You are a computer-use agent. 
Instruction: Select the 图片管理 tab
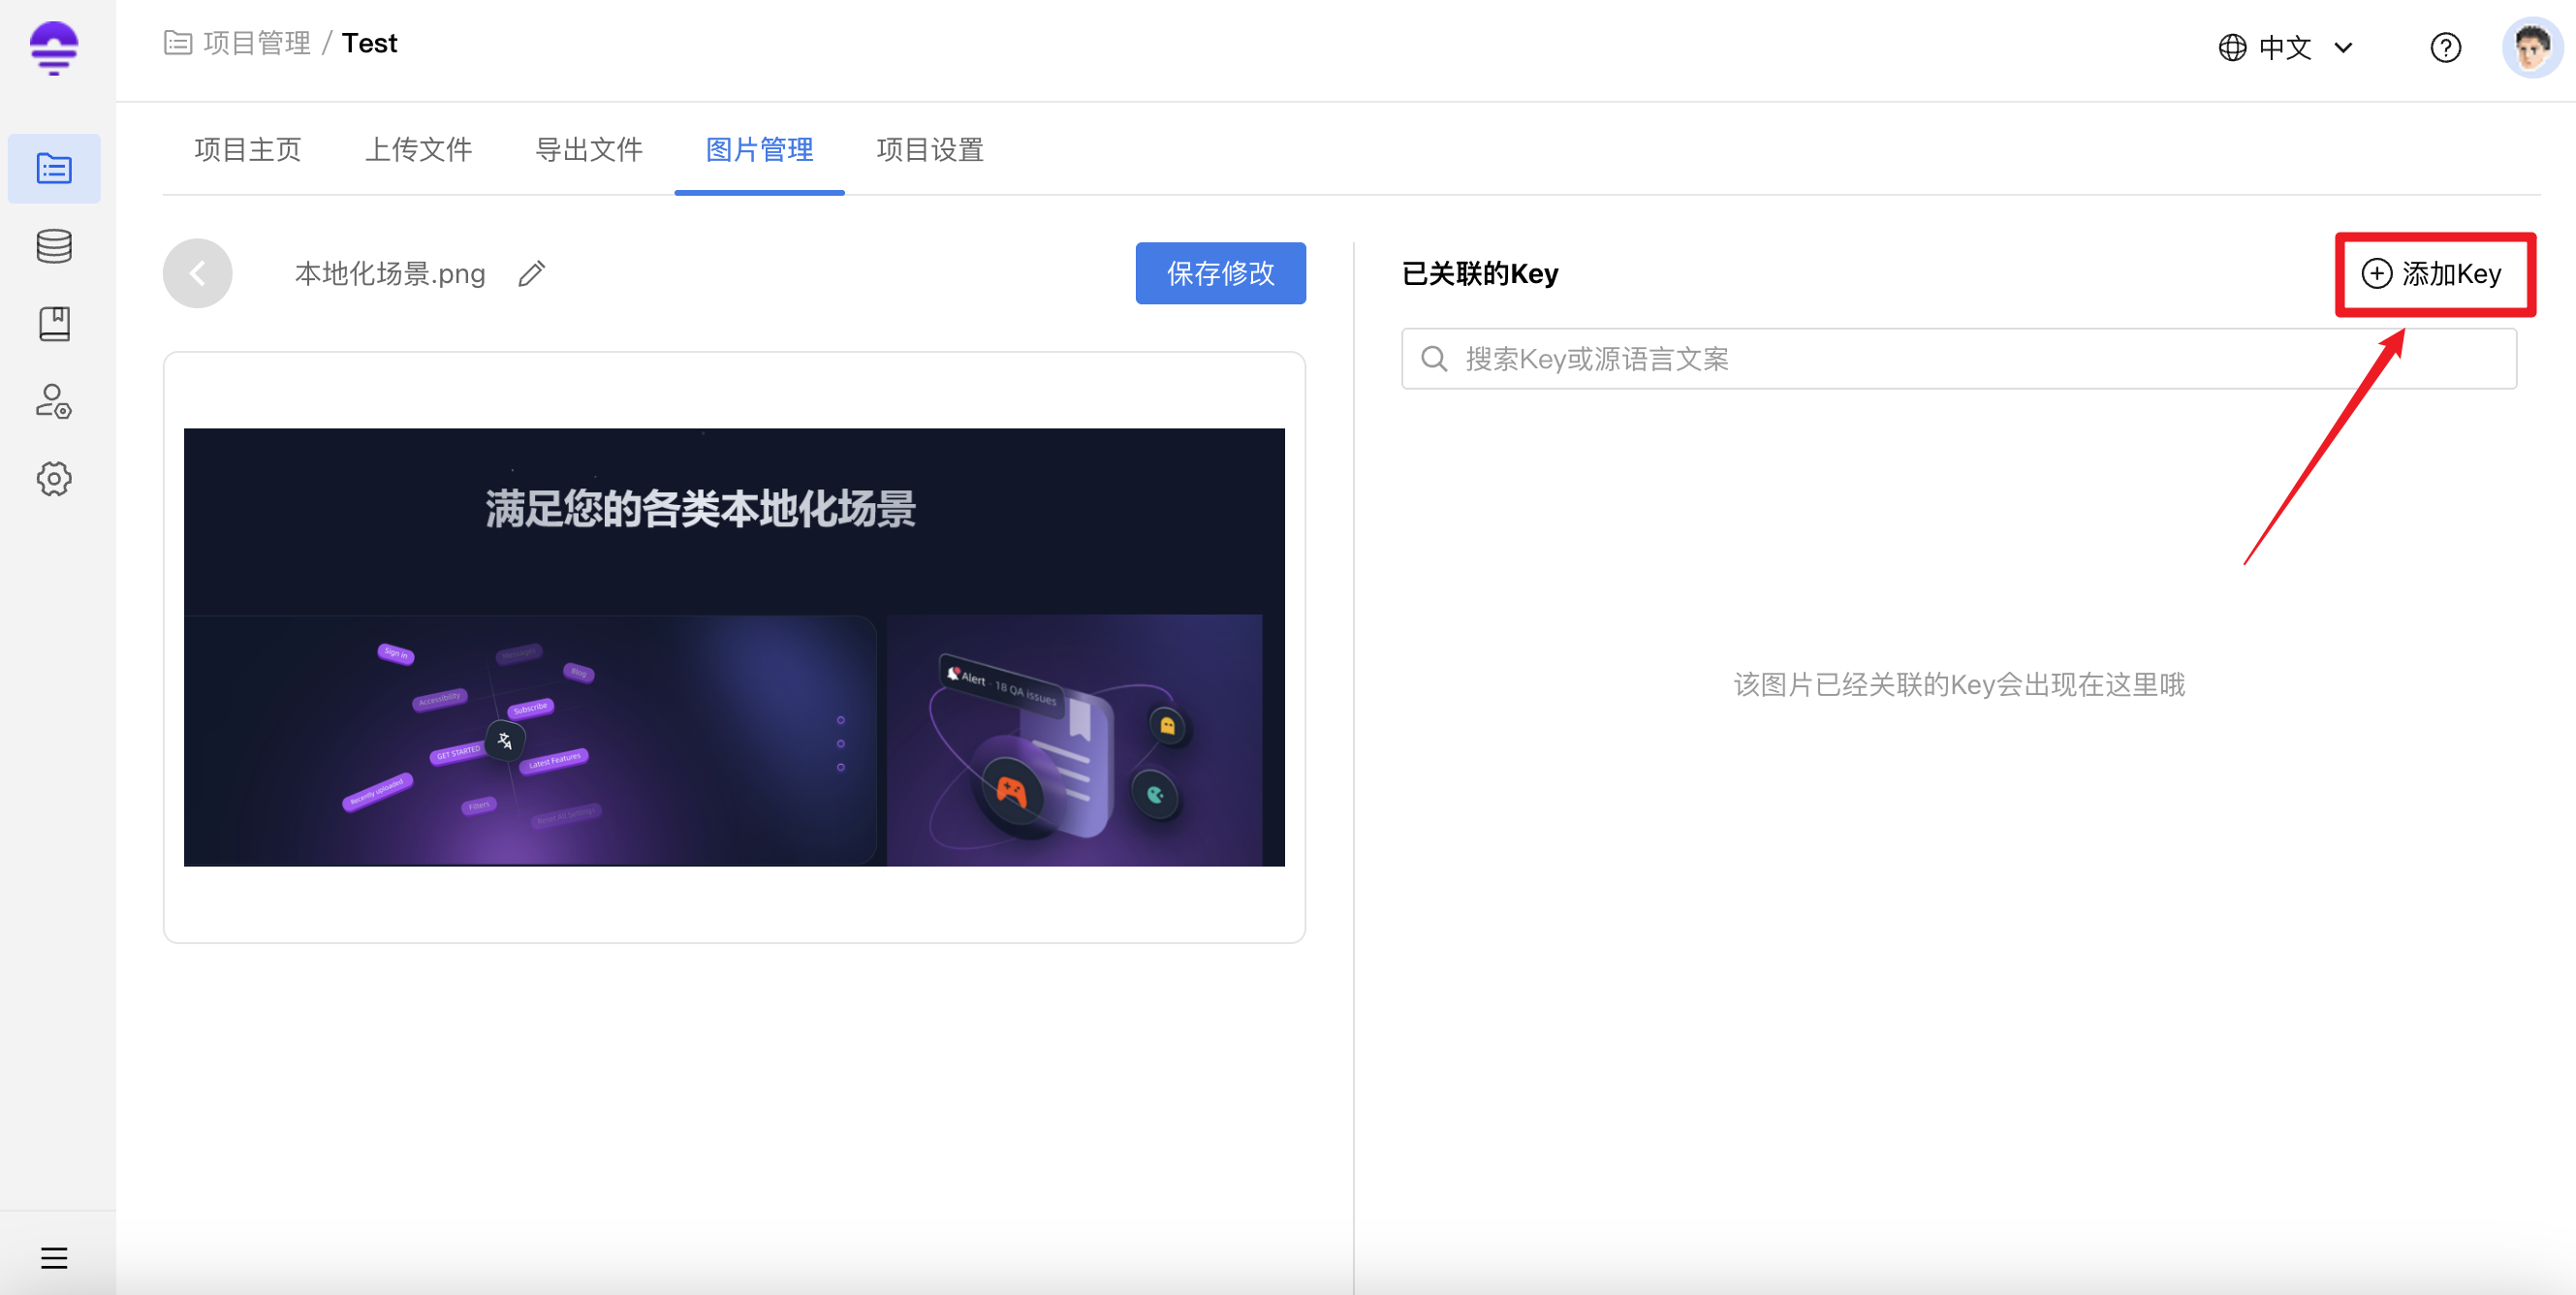[759, 150]
